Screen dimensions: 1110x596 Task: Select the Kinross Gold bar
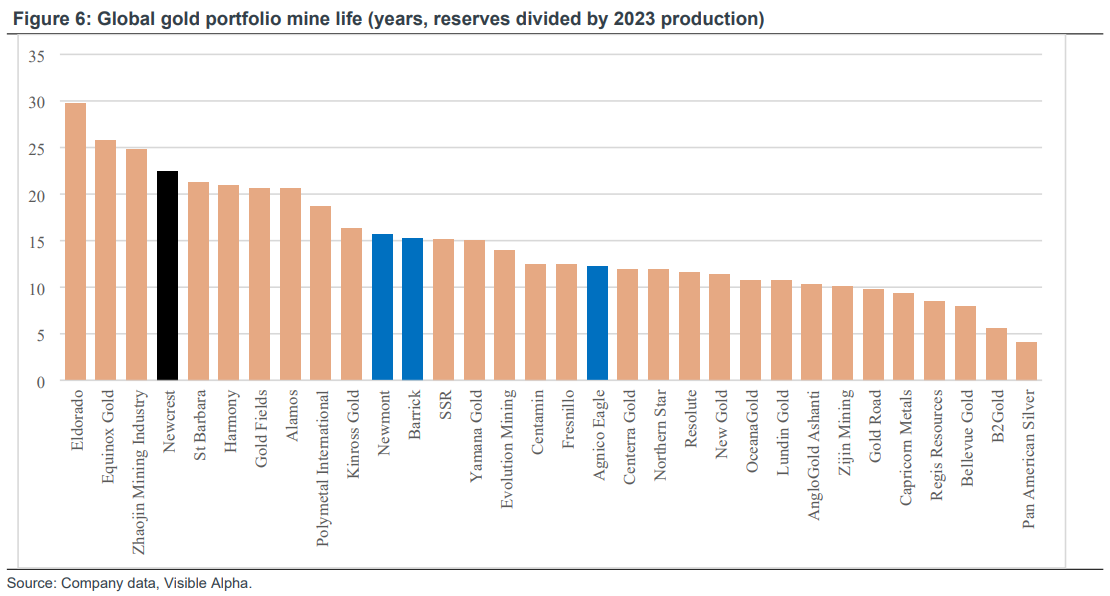point(353,304)
